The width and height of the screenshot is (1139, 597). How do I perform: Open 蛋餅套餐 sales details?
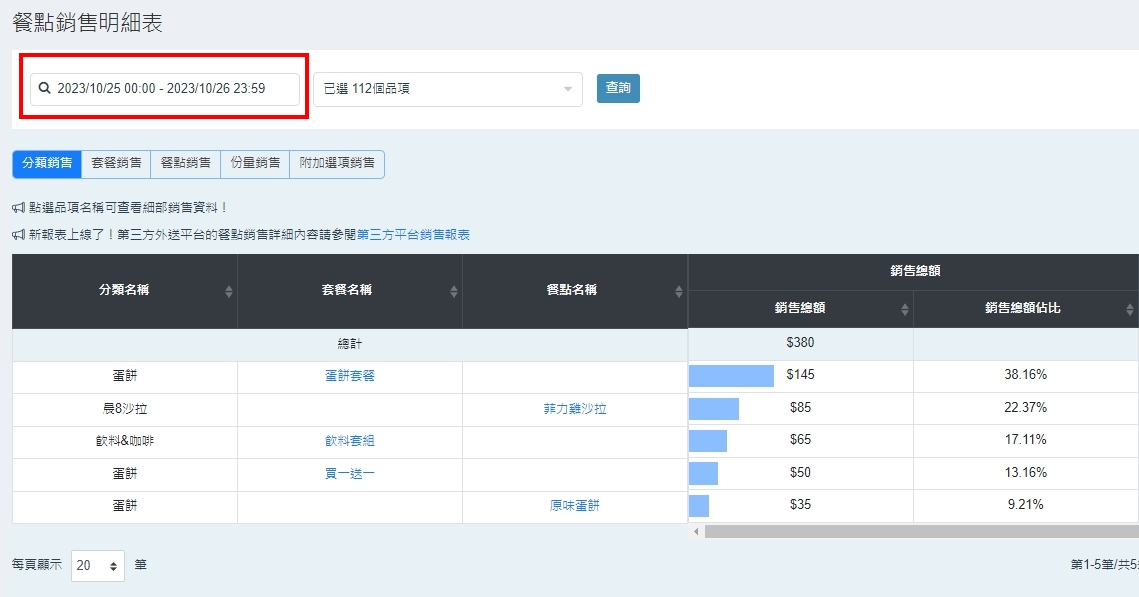[x=349, y=376]
